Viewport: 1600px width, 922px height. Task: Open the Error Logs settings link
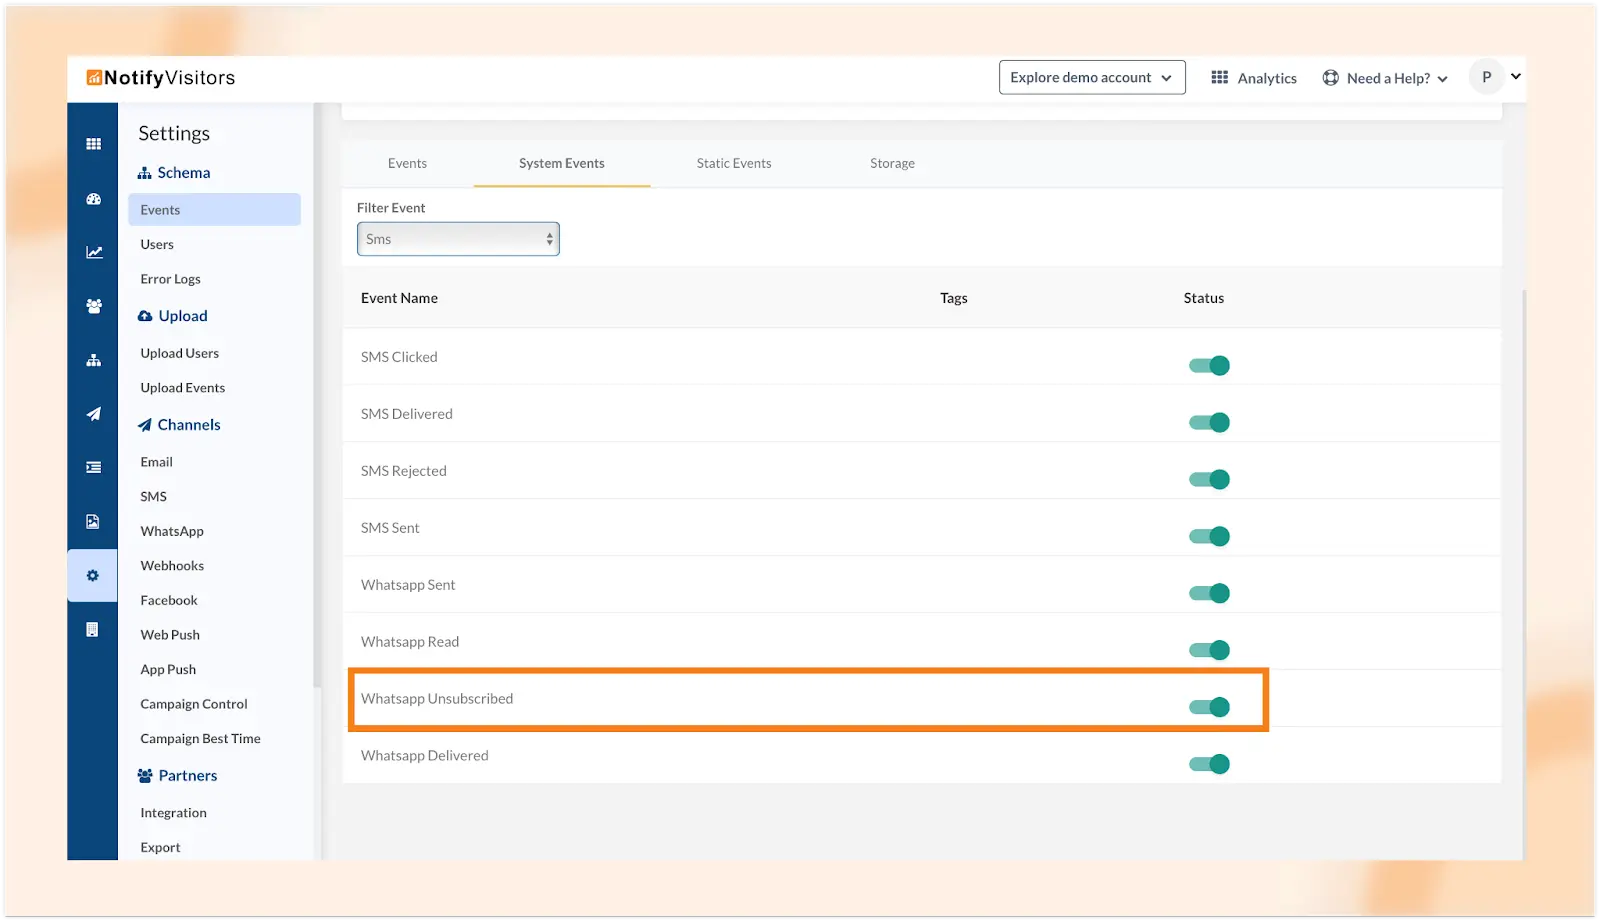pos(170,279)
